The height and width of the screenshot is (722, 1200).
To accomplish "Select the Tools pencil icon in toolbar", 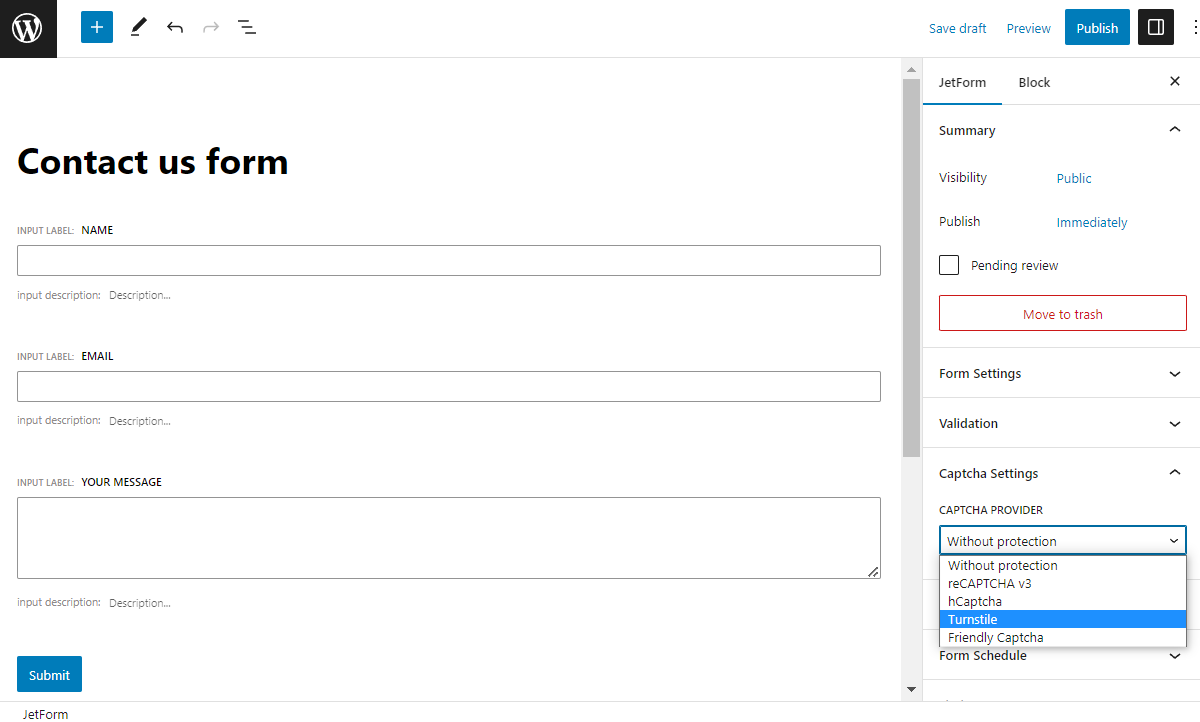I will pos(138,27).
